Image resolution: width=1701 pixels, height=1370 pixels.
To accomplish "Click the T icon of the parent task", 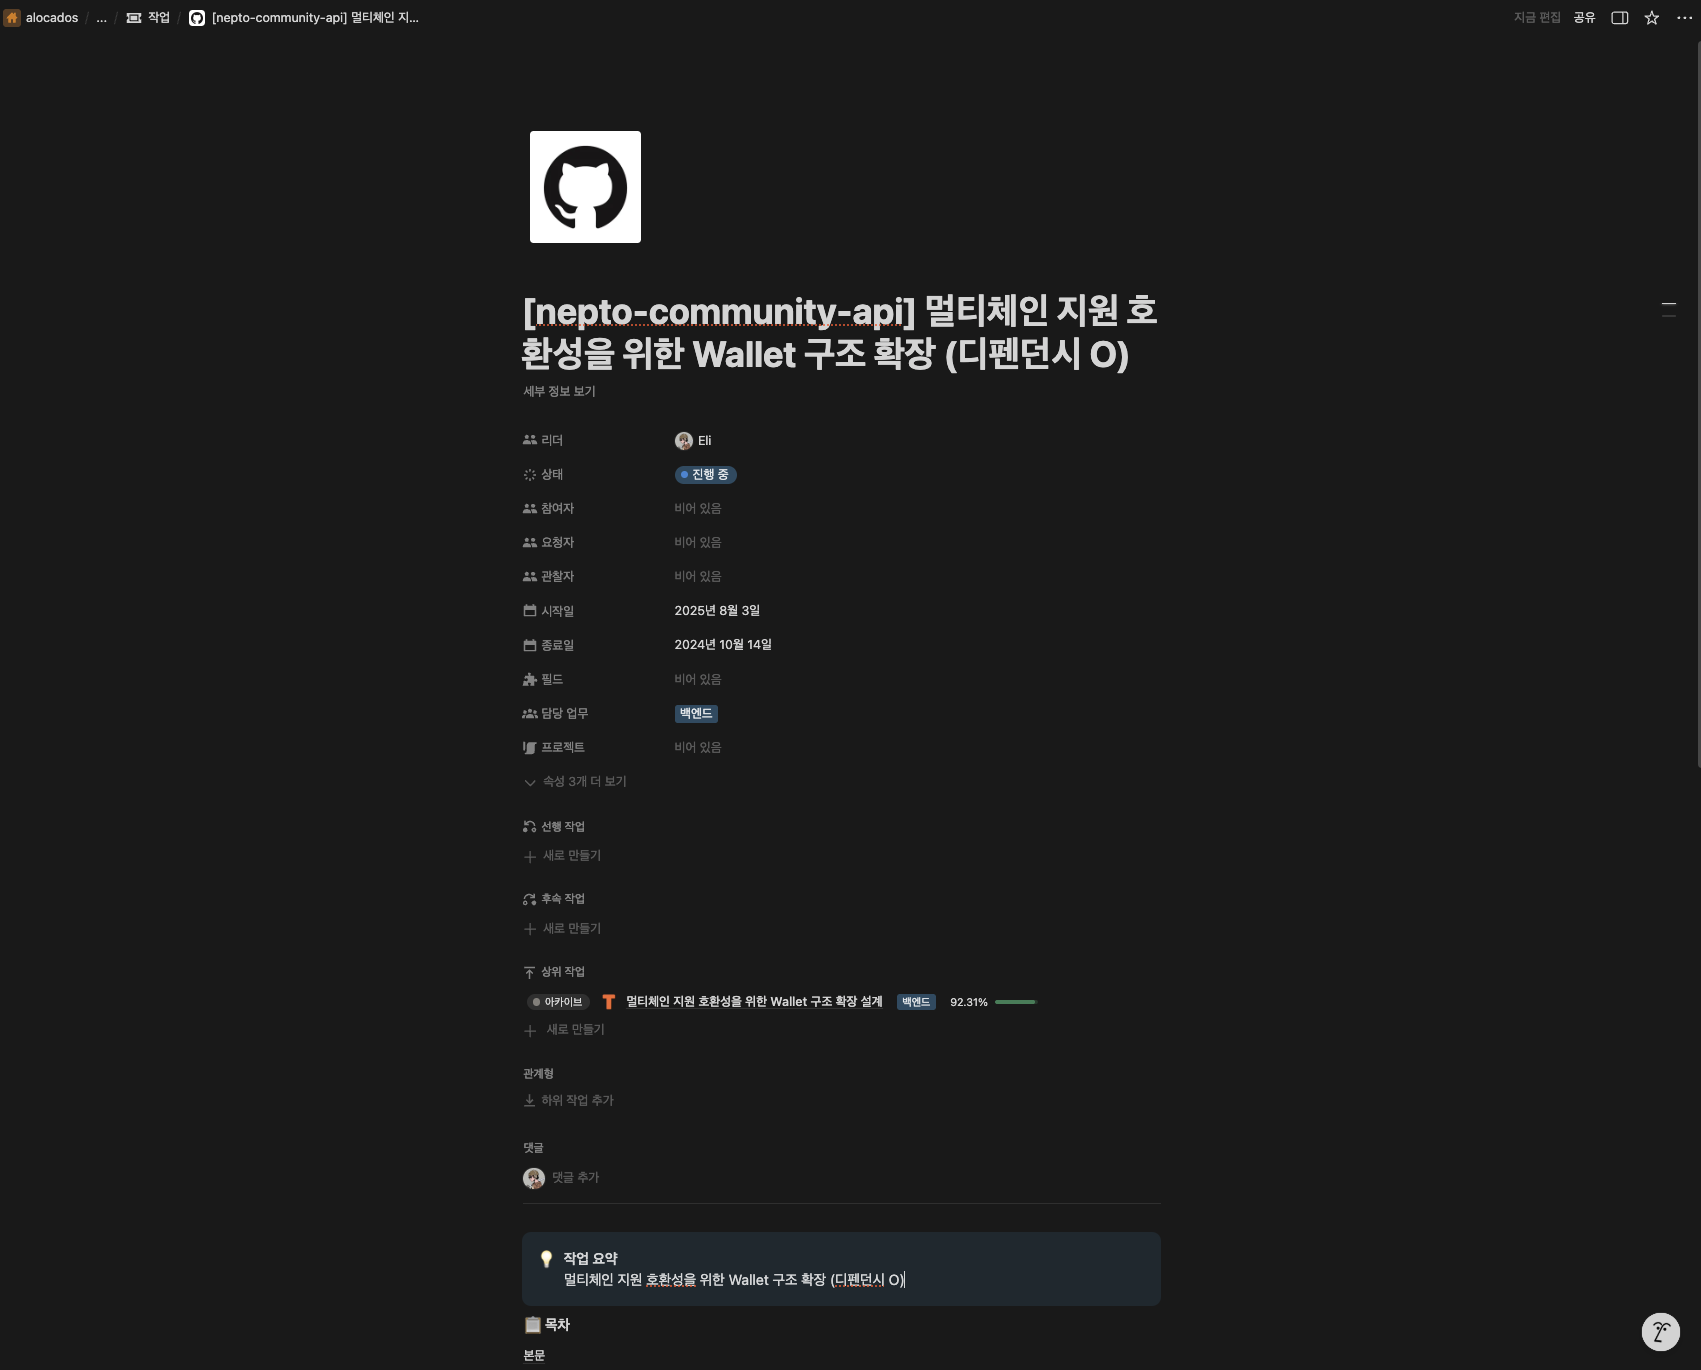I will [x=609, y=1002].
